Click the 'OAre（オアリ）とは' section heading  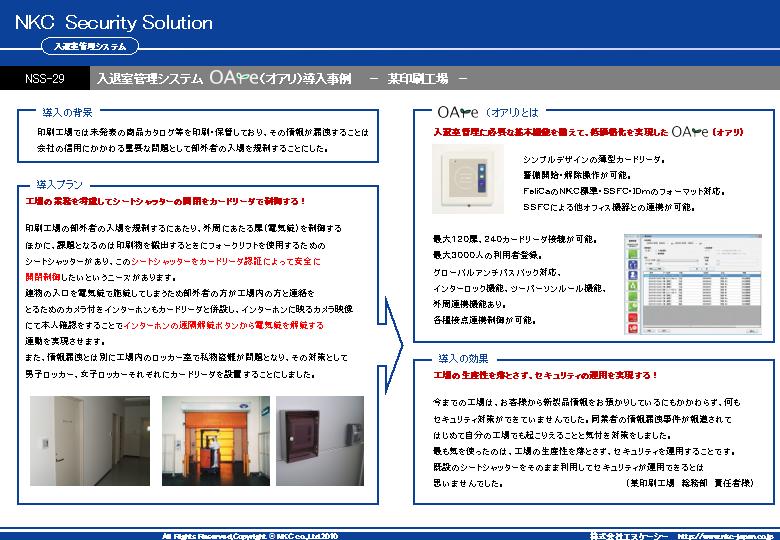coord(488,112)
